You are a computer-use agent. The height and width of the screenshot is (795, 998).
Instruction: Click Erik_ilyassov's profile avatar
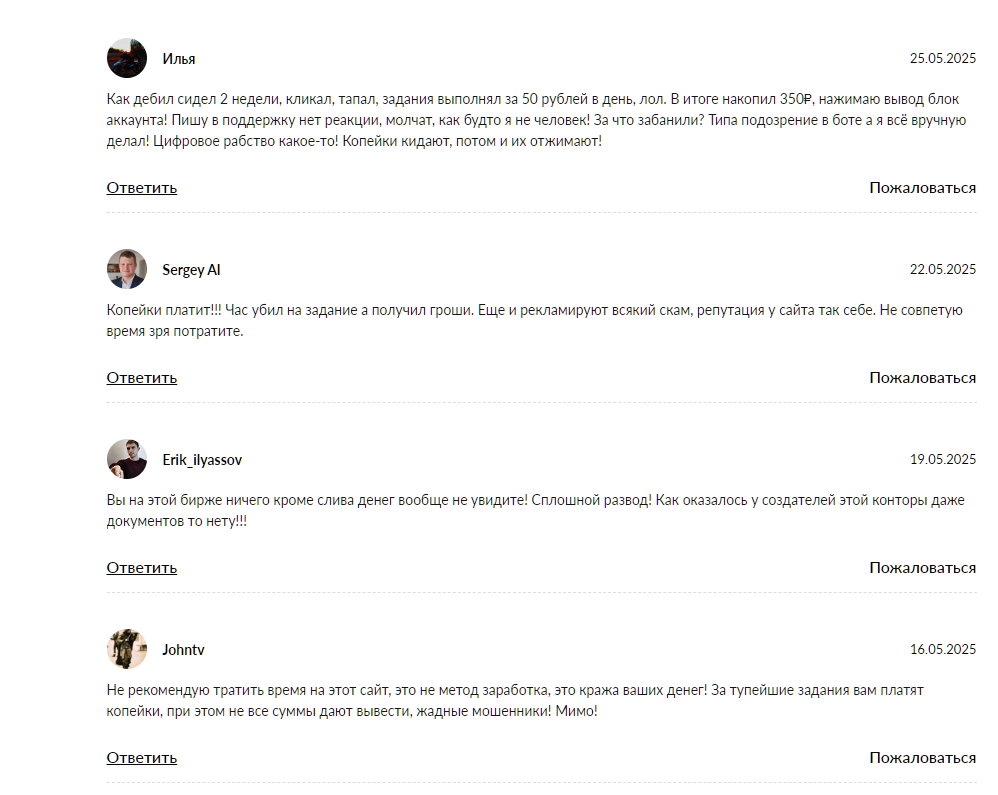pyautogui.click(x=127, y=459)
